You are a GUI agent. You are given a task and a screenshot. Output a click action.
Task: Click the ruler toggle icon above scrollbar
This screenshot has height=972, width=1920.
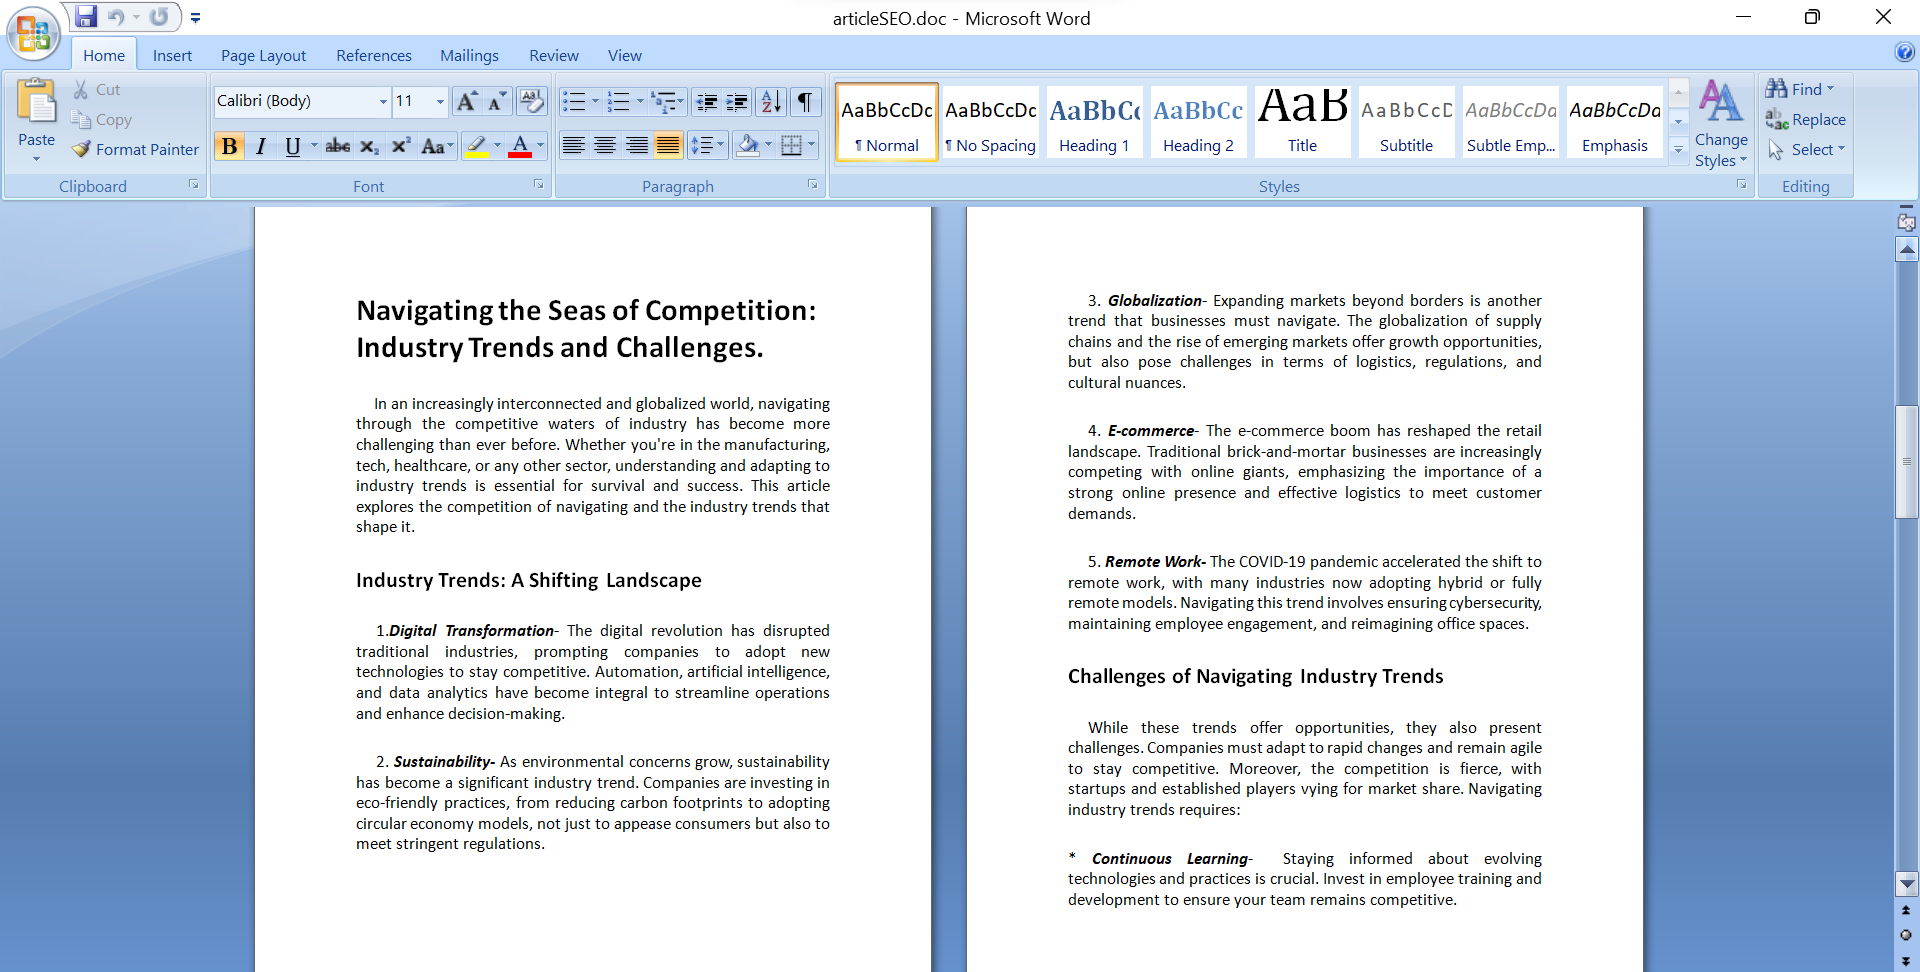(1906, 222)
